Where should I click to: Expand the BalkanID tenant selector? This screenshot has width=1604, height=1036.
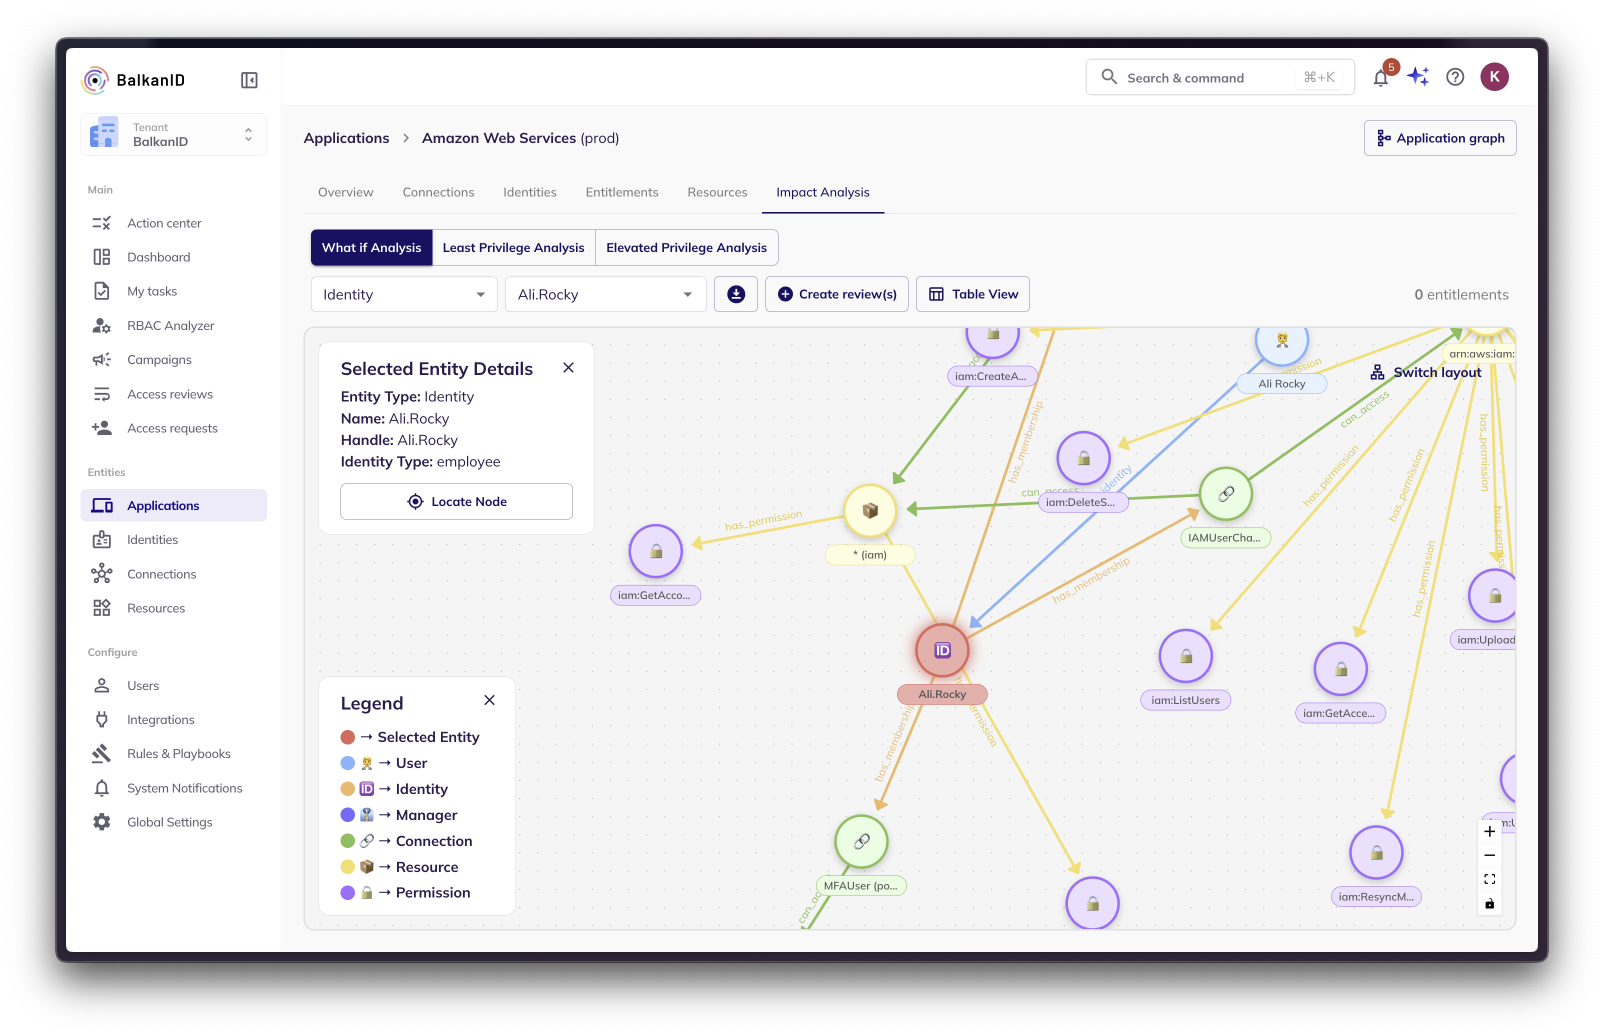tap(174, 135)
